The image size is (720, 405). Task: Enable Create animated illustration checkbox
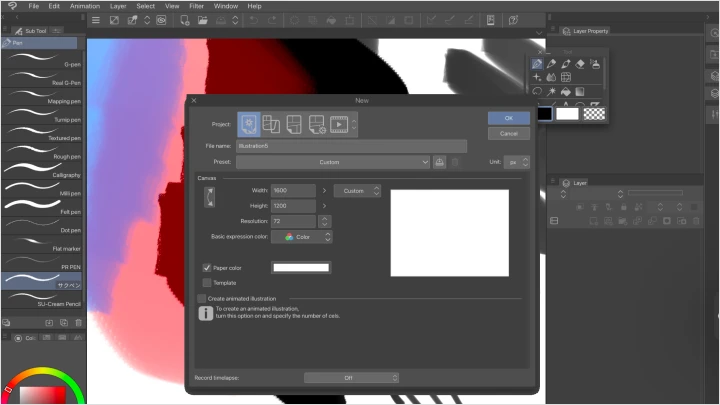tap(201, 298)
